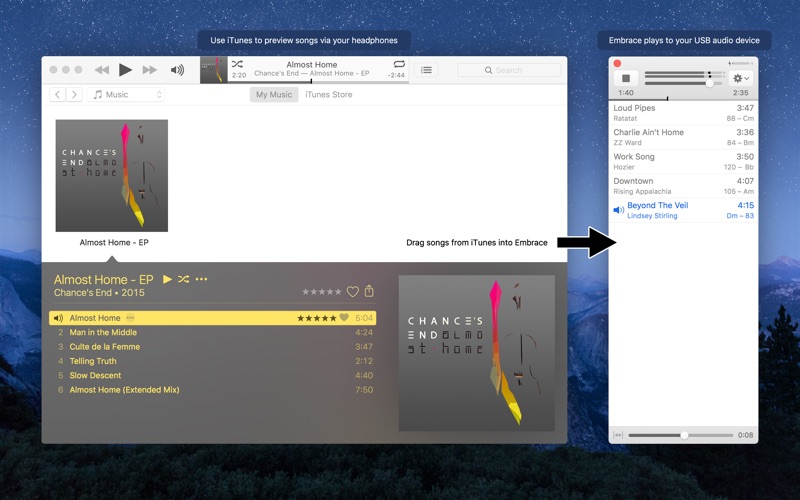Go forward with the iTunes forward chevron
The width and height of the screenshot is (800, 500).
pos(74,94)
